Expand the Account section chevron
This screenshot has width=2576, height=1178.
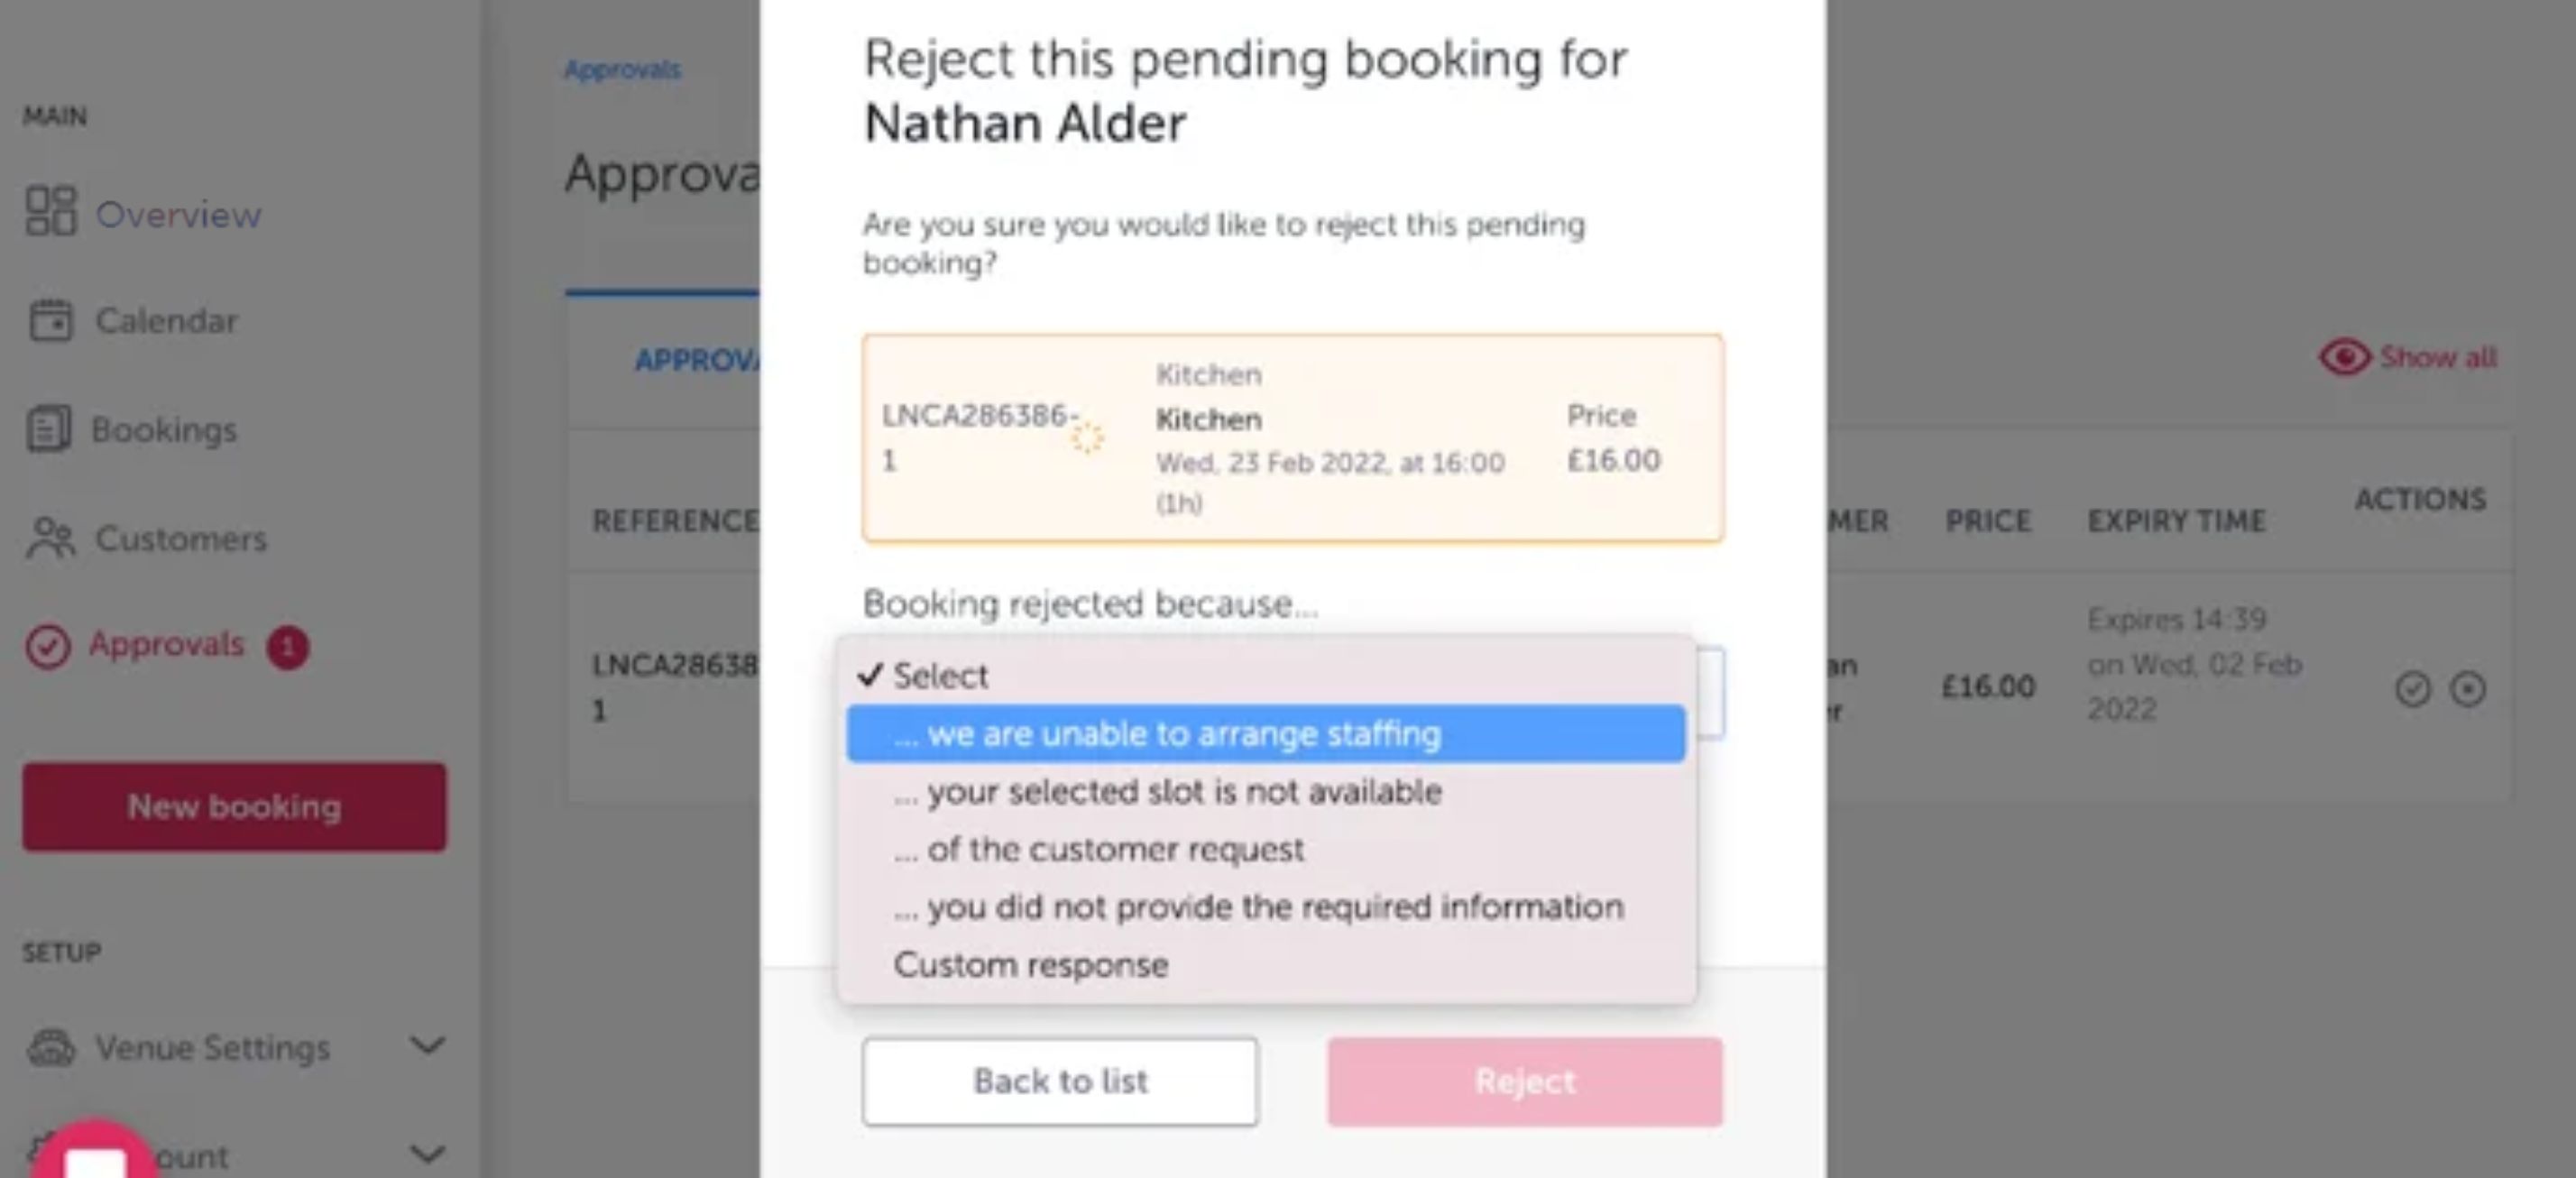coord(427,1155)
